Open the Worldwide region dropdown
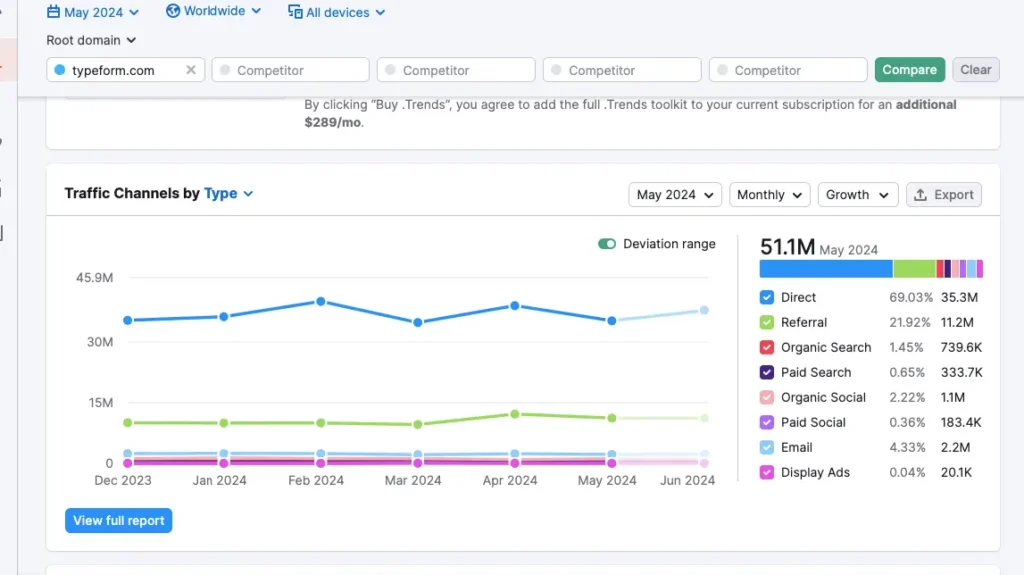This screenshot has width=1024, height=575. click(x=214, y=11)
